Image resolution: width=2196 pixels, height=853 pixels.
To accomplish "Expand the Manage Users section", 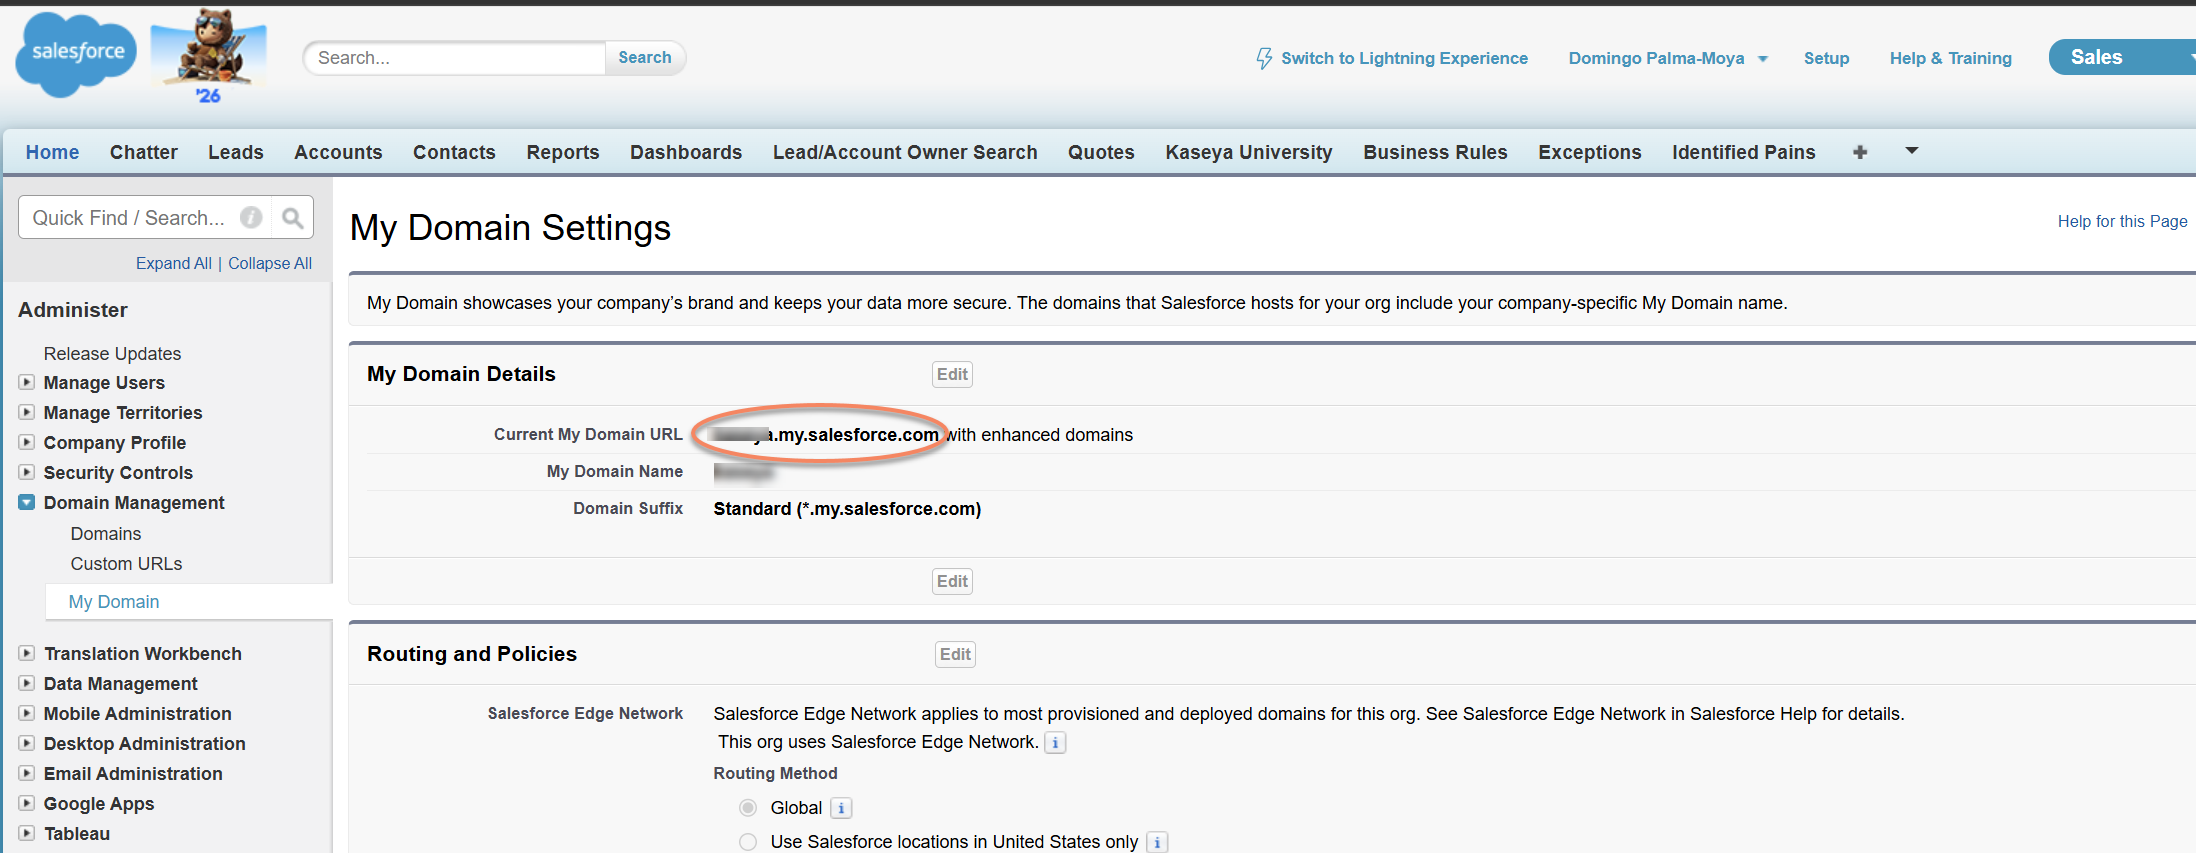I will 27,382.
